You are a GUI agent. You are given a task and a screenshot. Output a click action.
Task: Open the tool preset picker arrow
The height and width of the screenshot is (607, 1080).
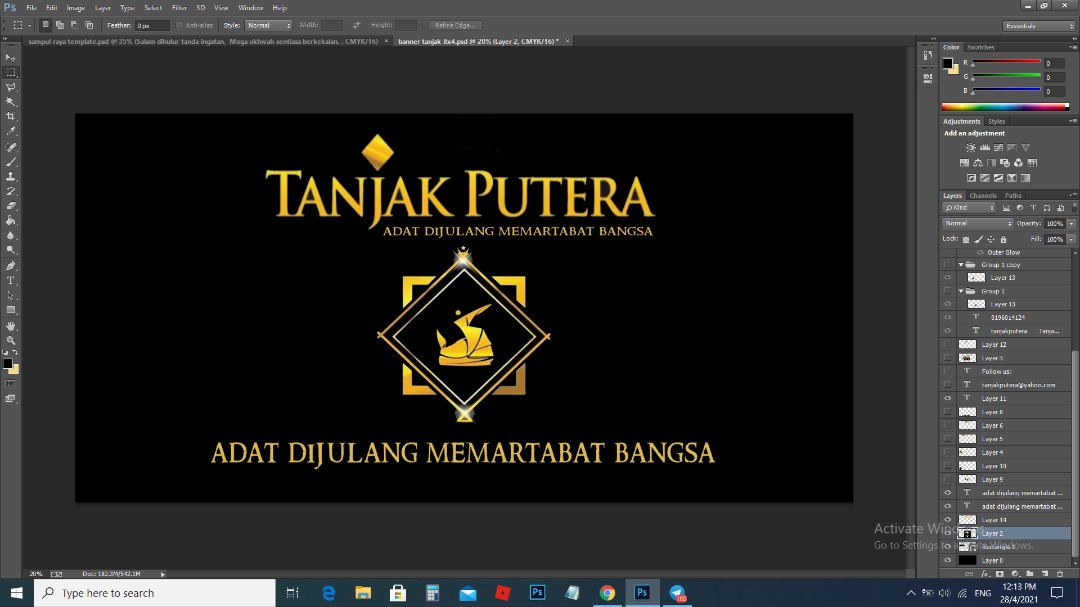tap(30, 25)
